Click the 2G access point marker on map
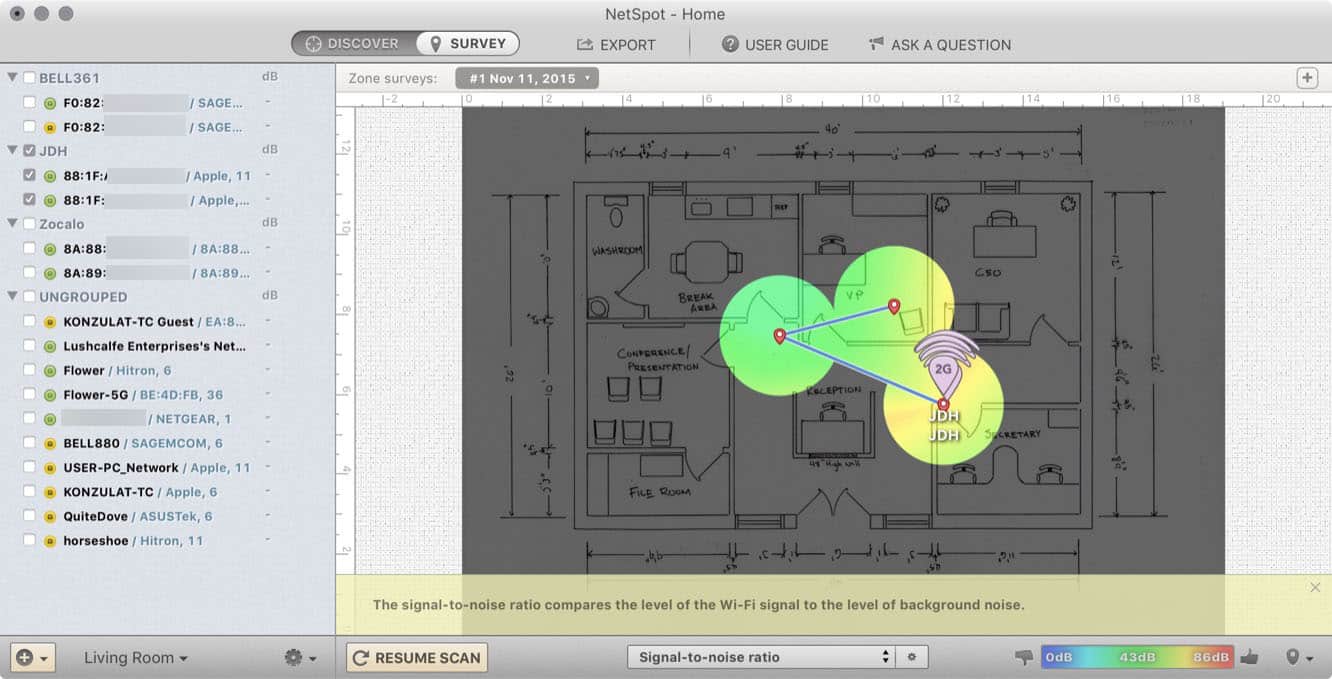 943,368
